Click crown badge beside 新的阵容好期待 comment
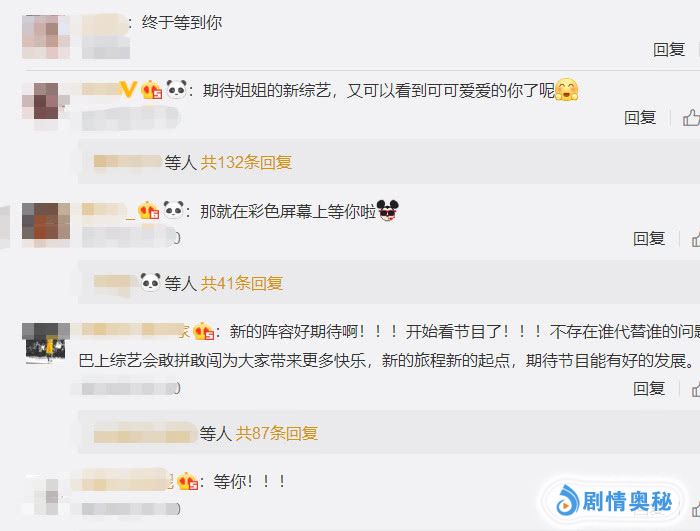The width and height of the screenshot is (700, 531). pos(204,331)
